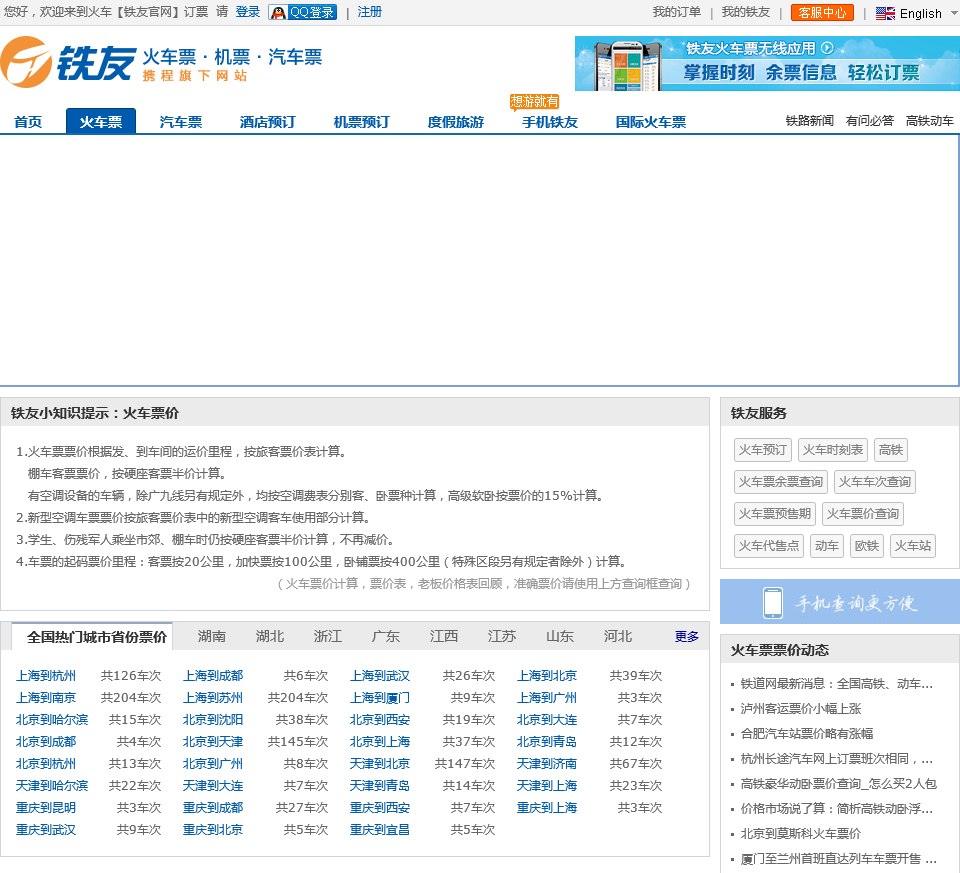Open the 汽车票 tab

point(181,122)
